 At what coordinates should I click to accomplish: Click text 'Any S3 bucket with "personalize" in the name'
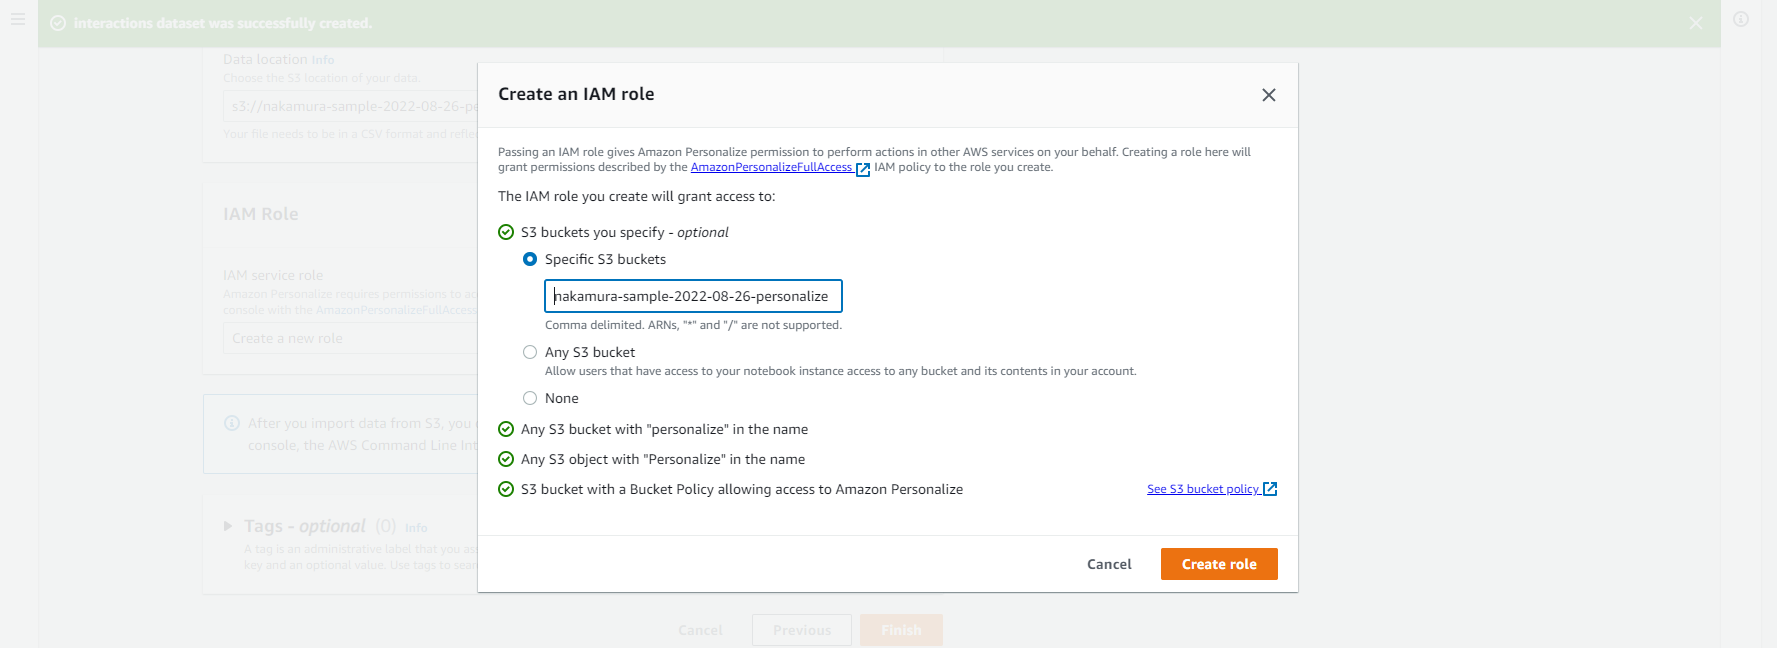[x=664, y=429]
